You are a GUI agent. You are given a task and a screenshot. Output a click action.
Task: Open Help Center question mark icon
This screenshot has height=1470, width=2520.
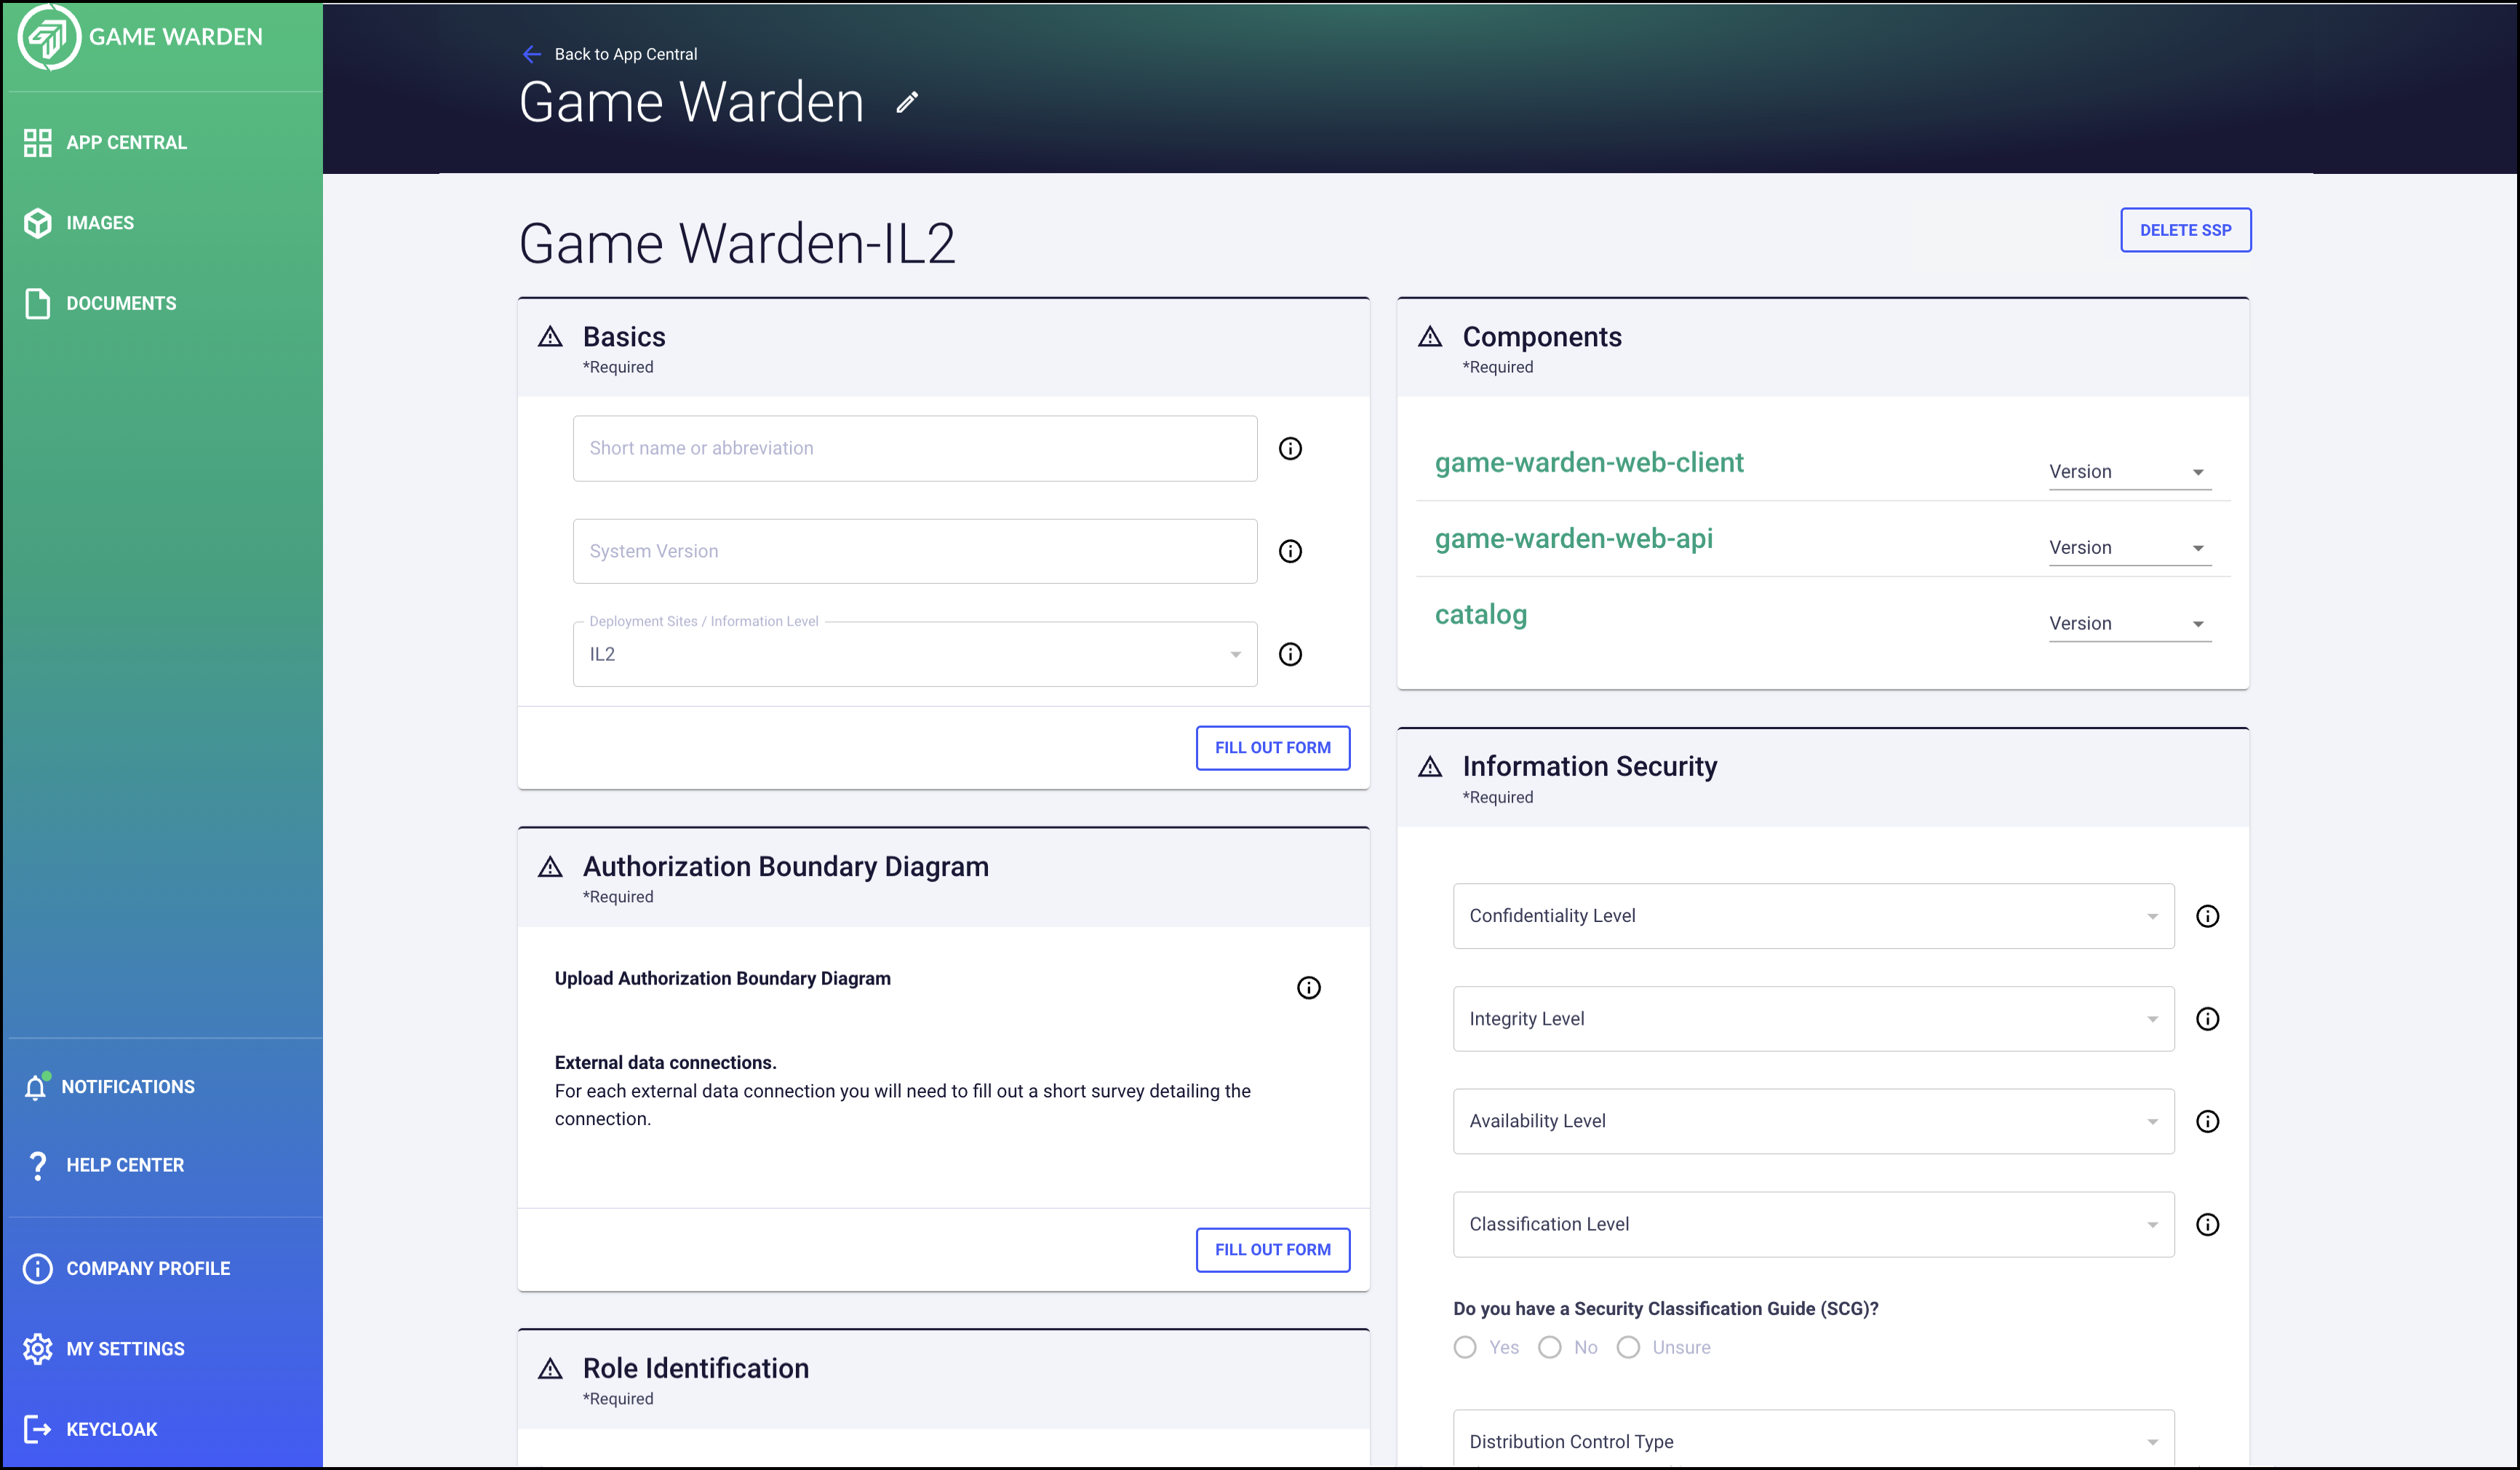pos(37,1165)
